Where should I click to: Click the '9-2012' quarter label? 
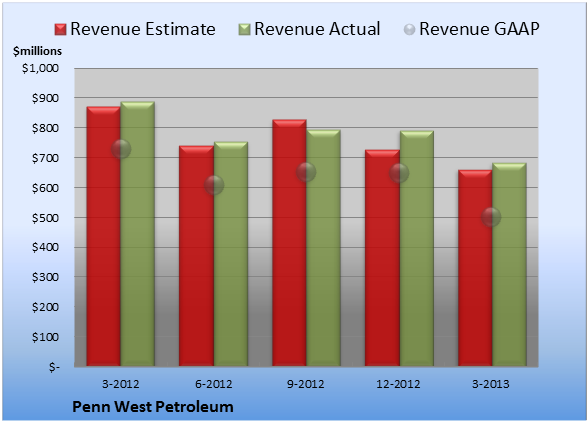pyautogui.click(x=306, y=384)
